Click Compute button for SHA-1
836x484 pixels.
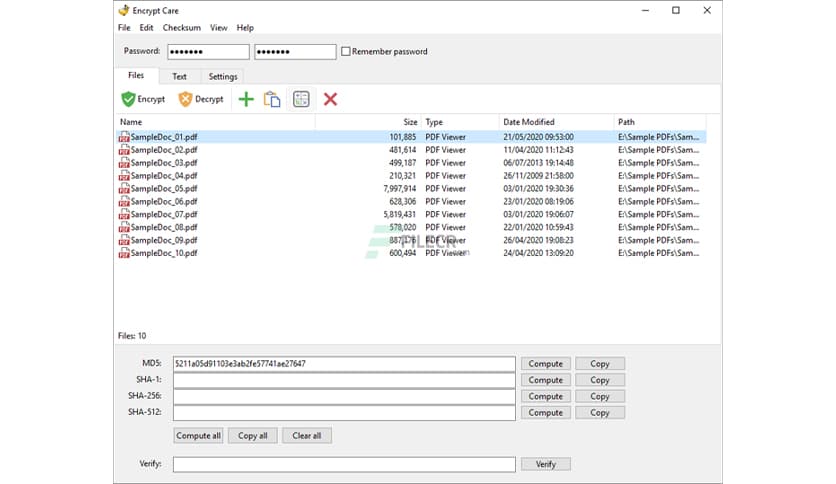point(545,380)
